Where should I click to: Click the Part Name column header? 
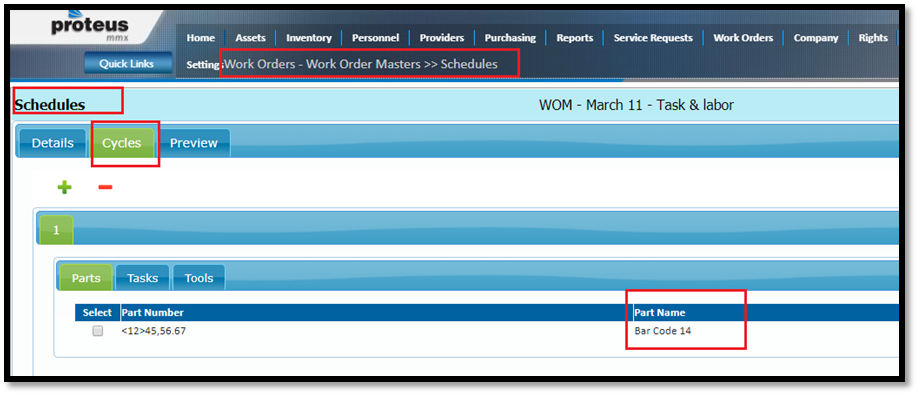point(659,312)
